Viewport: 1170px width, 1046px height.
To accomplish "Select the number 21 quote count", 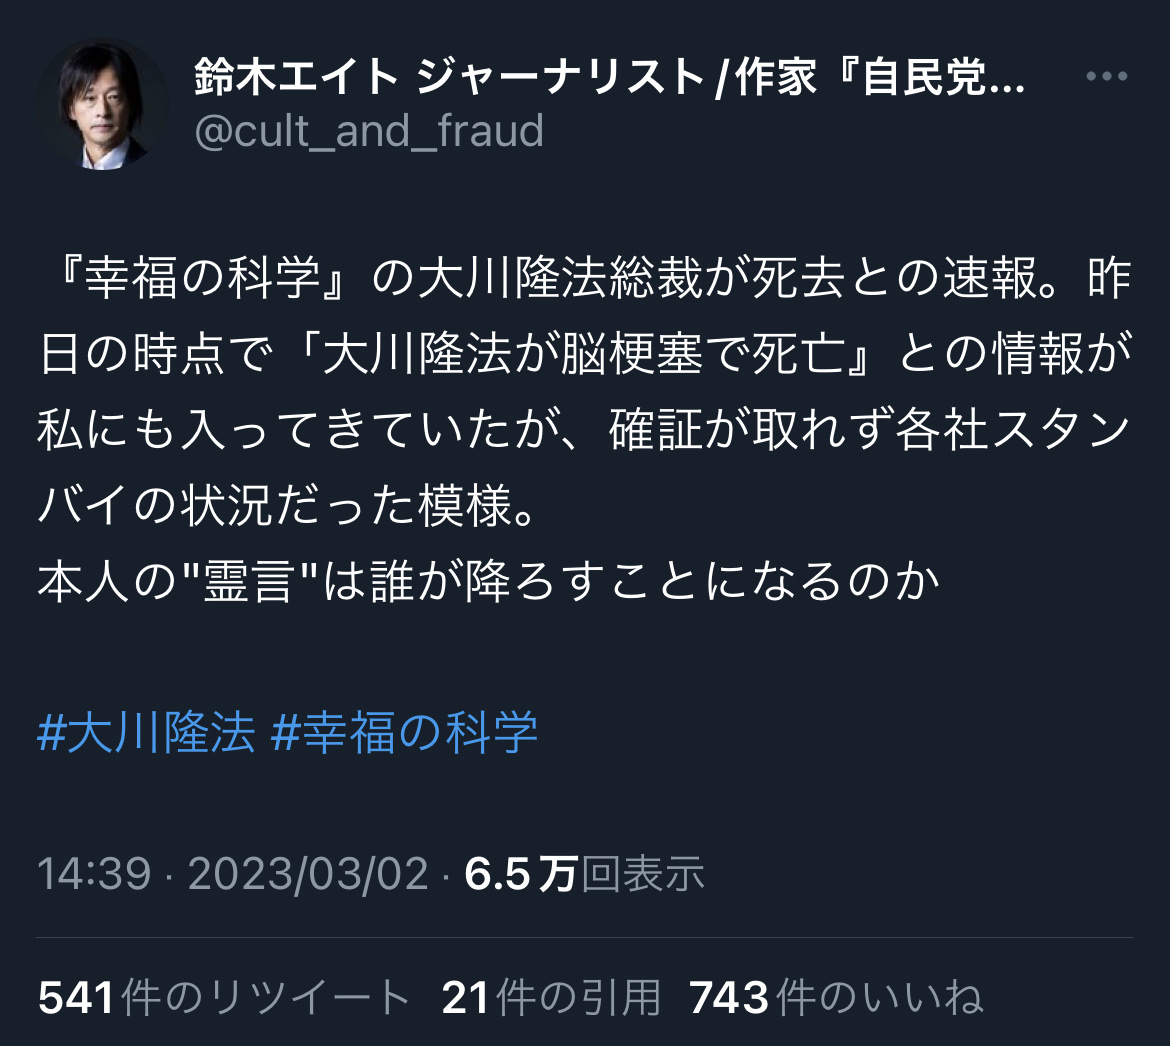I will 466,998.
